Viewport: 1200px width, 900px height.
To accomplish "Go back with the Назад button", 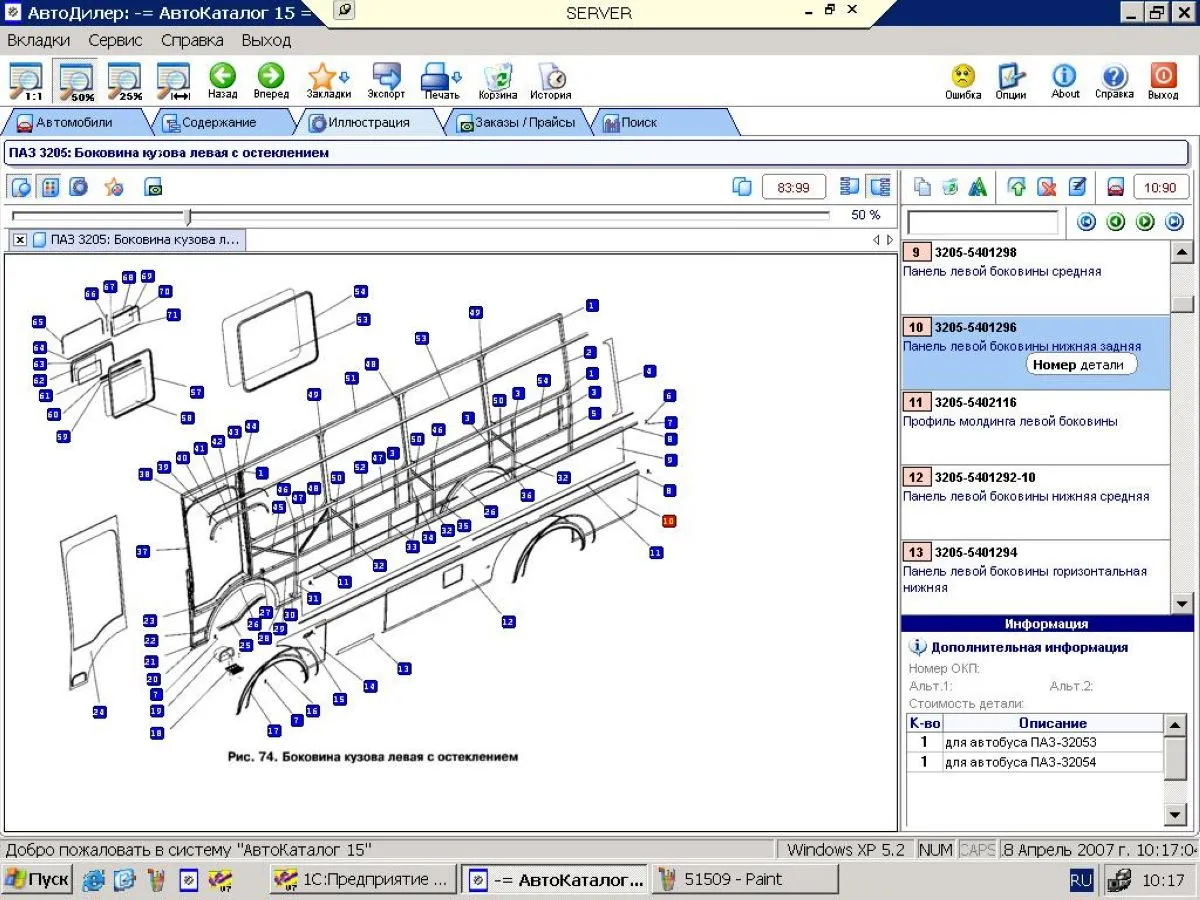I will coord(222,81).
